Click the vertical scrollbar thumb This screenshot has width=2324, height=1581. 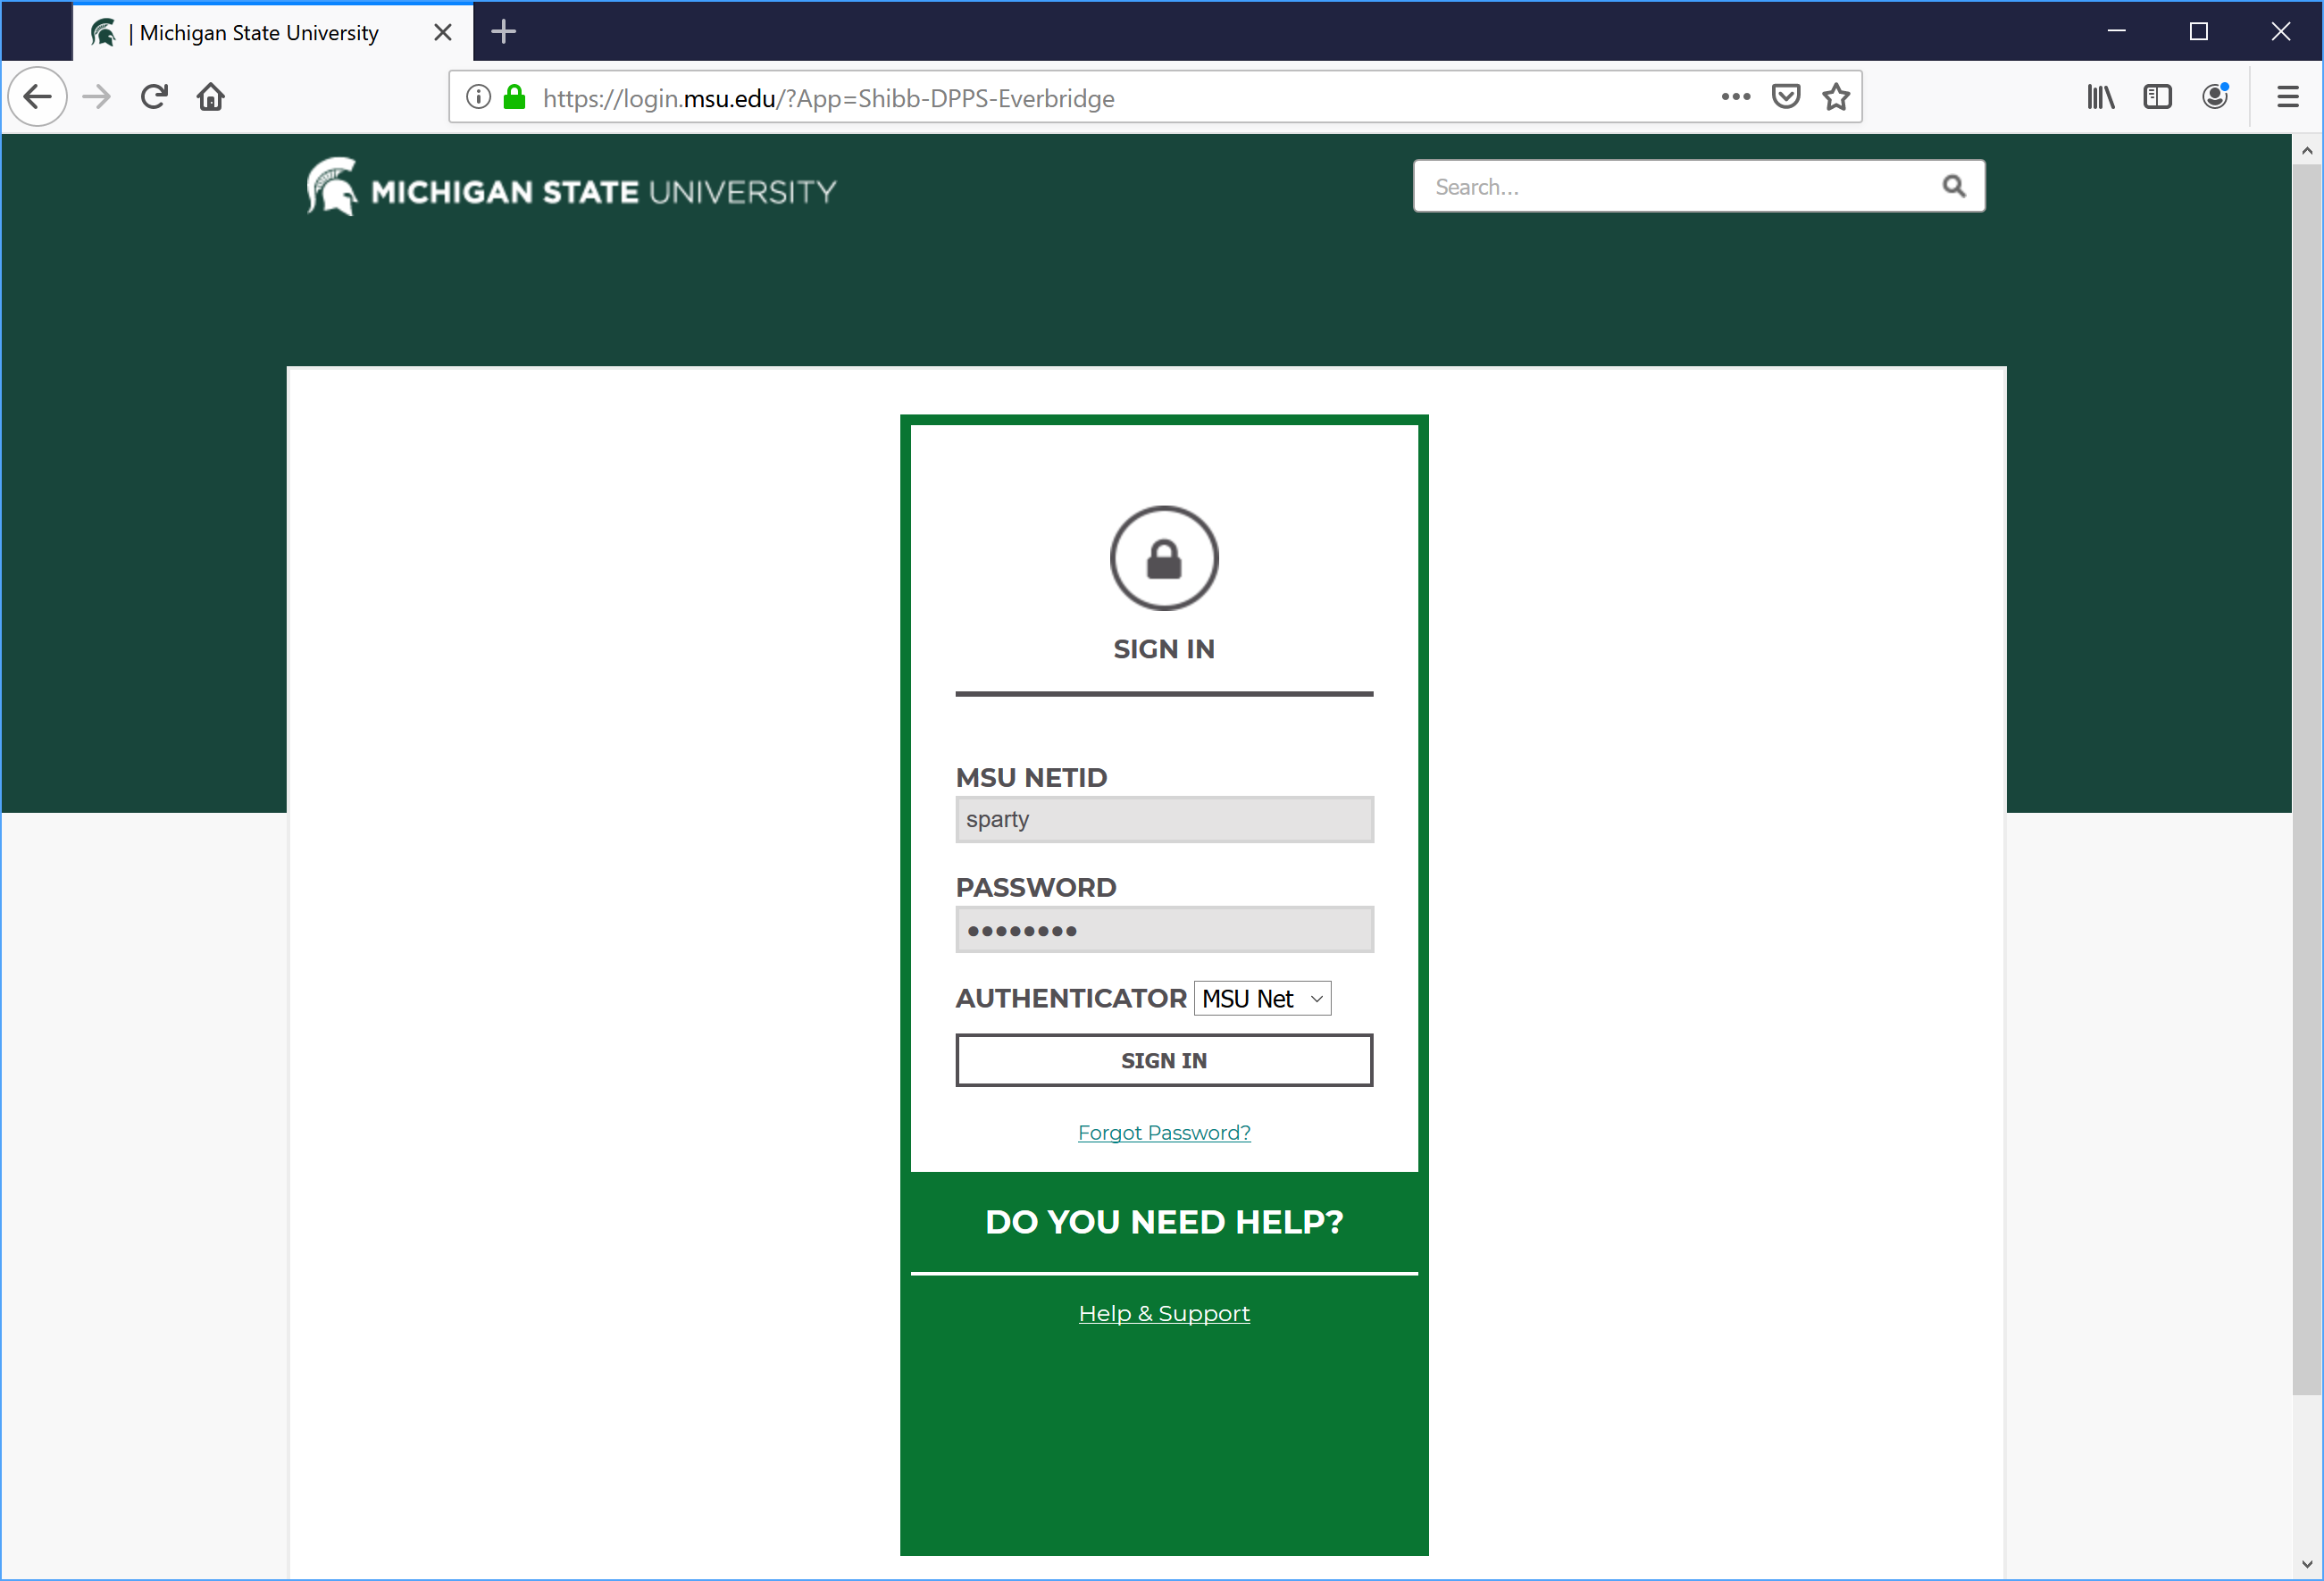(x=2306, y=778)
